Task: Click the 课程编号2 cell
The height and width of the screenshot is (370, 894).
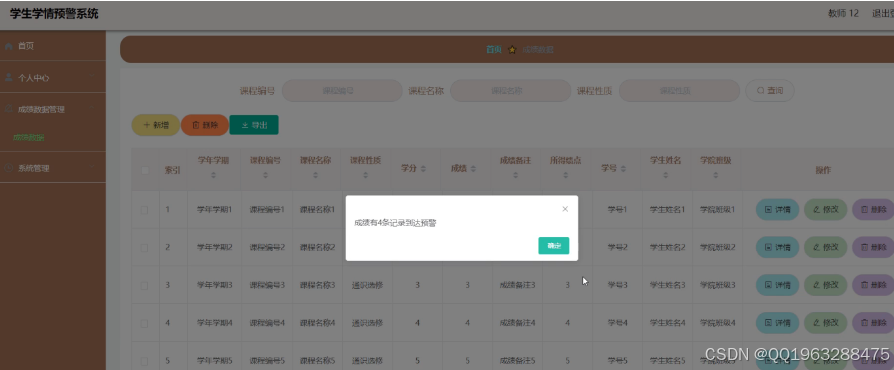Action: pos(267,247)
